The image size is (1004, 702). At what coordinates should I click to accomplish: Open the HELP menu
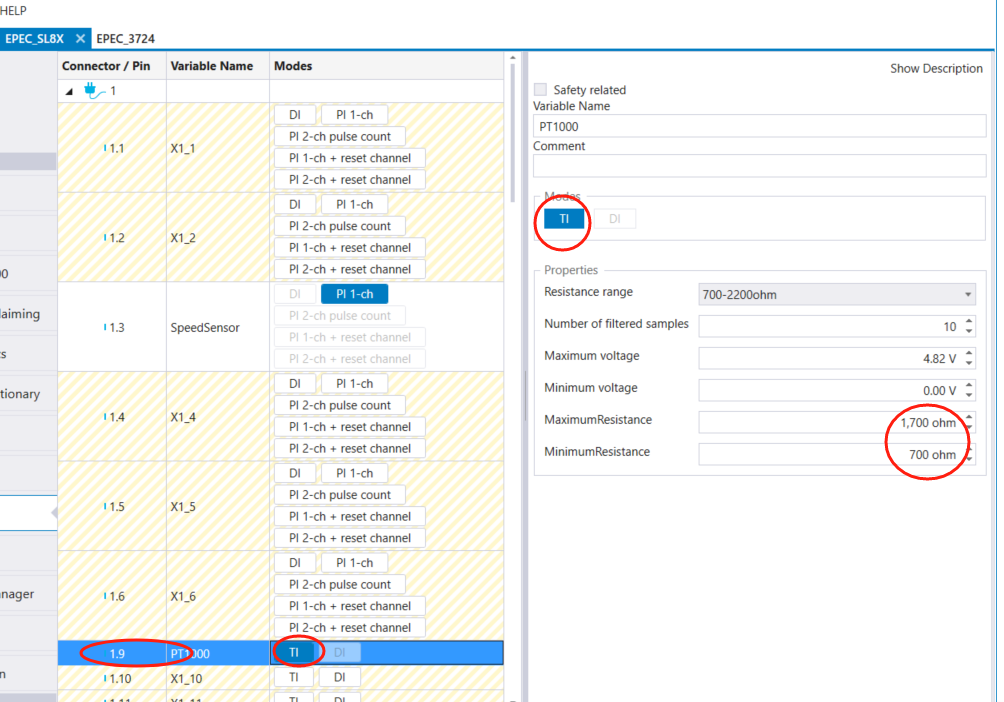coord(14,10)
